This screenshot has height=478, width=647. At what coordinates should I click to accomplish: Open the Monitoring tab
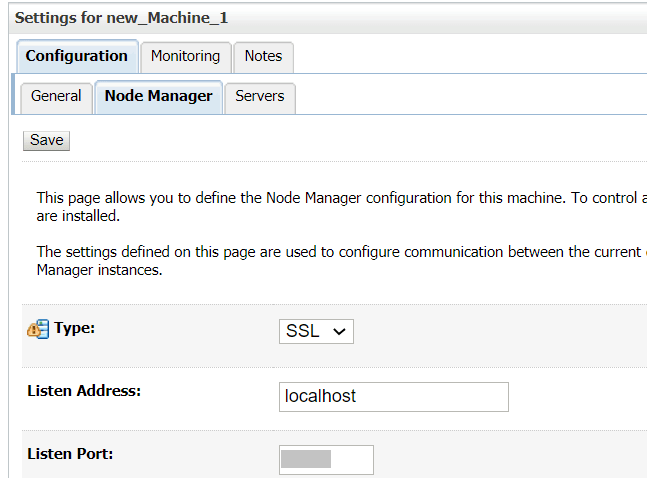tap(185, 56)
